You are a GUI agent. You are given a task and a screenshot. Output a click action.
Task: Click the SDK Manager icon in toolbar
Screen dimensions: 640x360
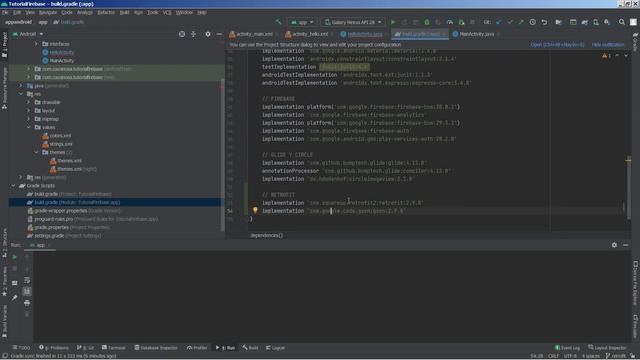coord(607,22)
